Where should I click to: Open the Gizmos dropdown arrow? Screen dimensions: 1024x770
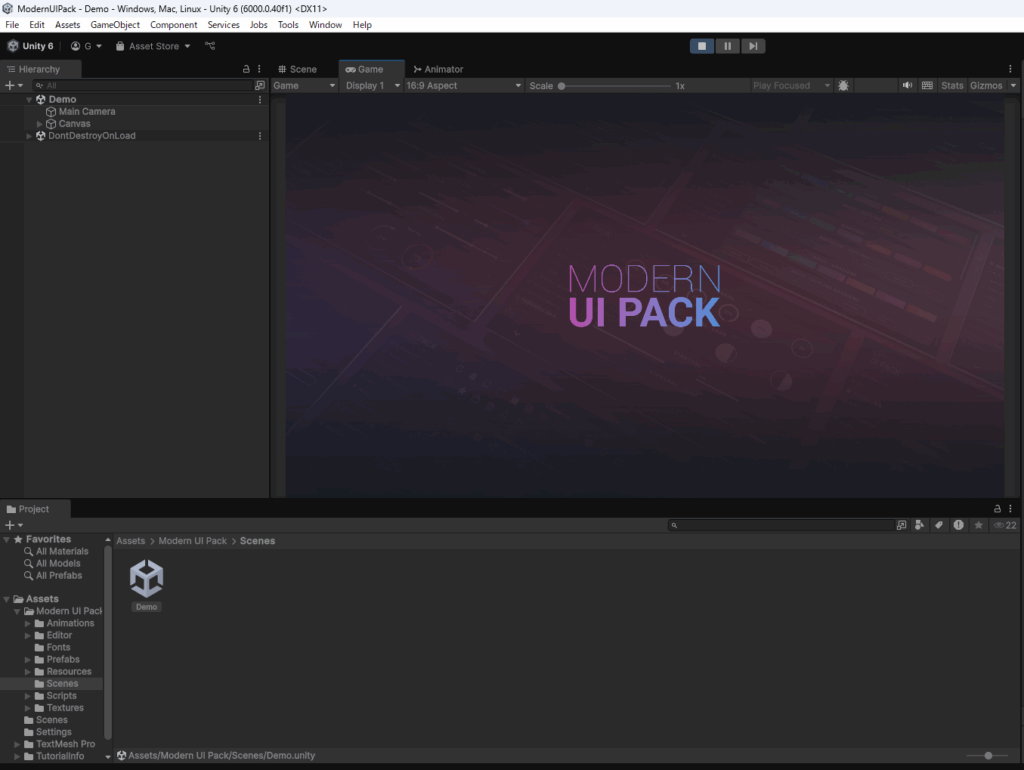click(x=1014, y=86)
